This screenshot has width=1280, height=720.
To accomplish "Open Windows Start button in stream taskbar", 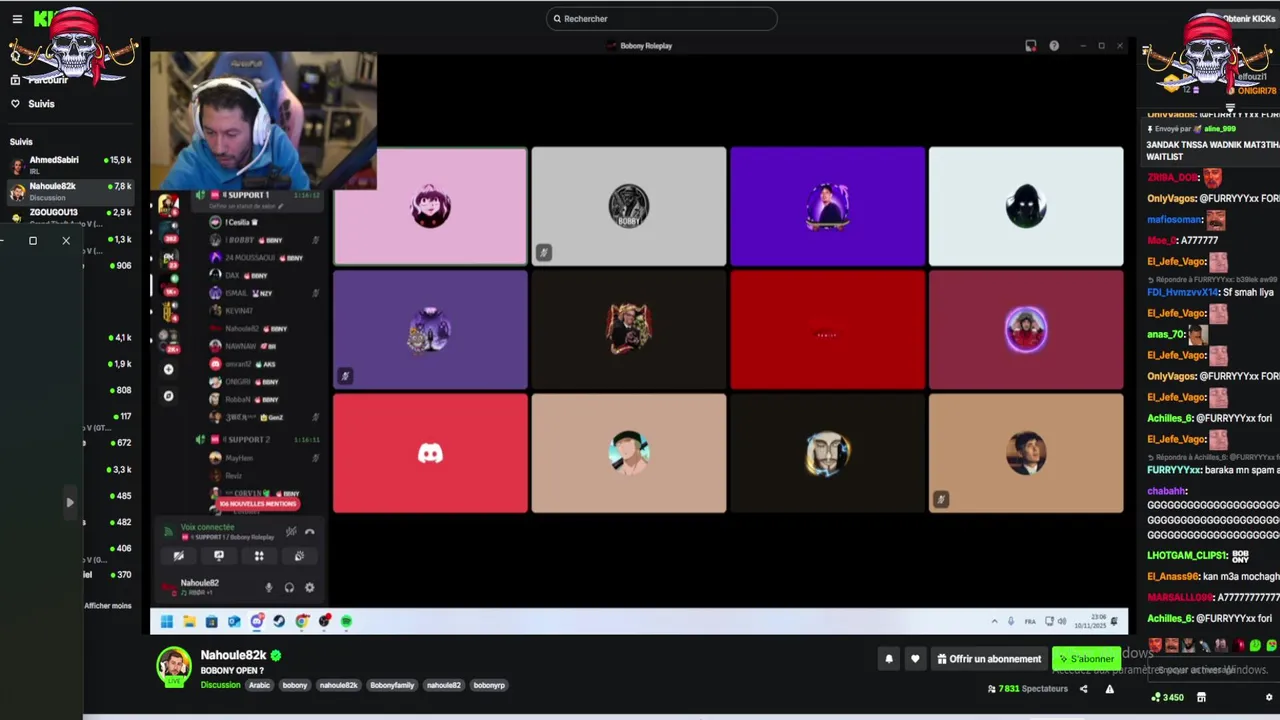I will click(x=167, y=622).
